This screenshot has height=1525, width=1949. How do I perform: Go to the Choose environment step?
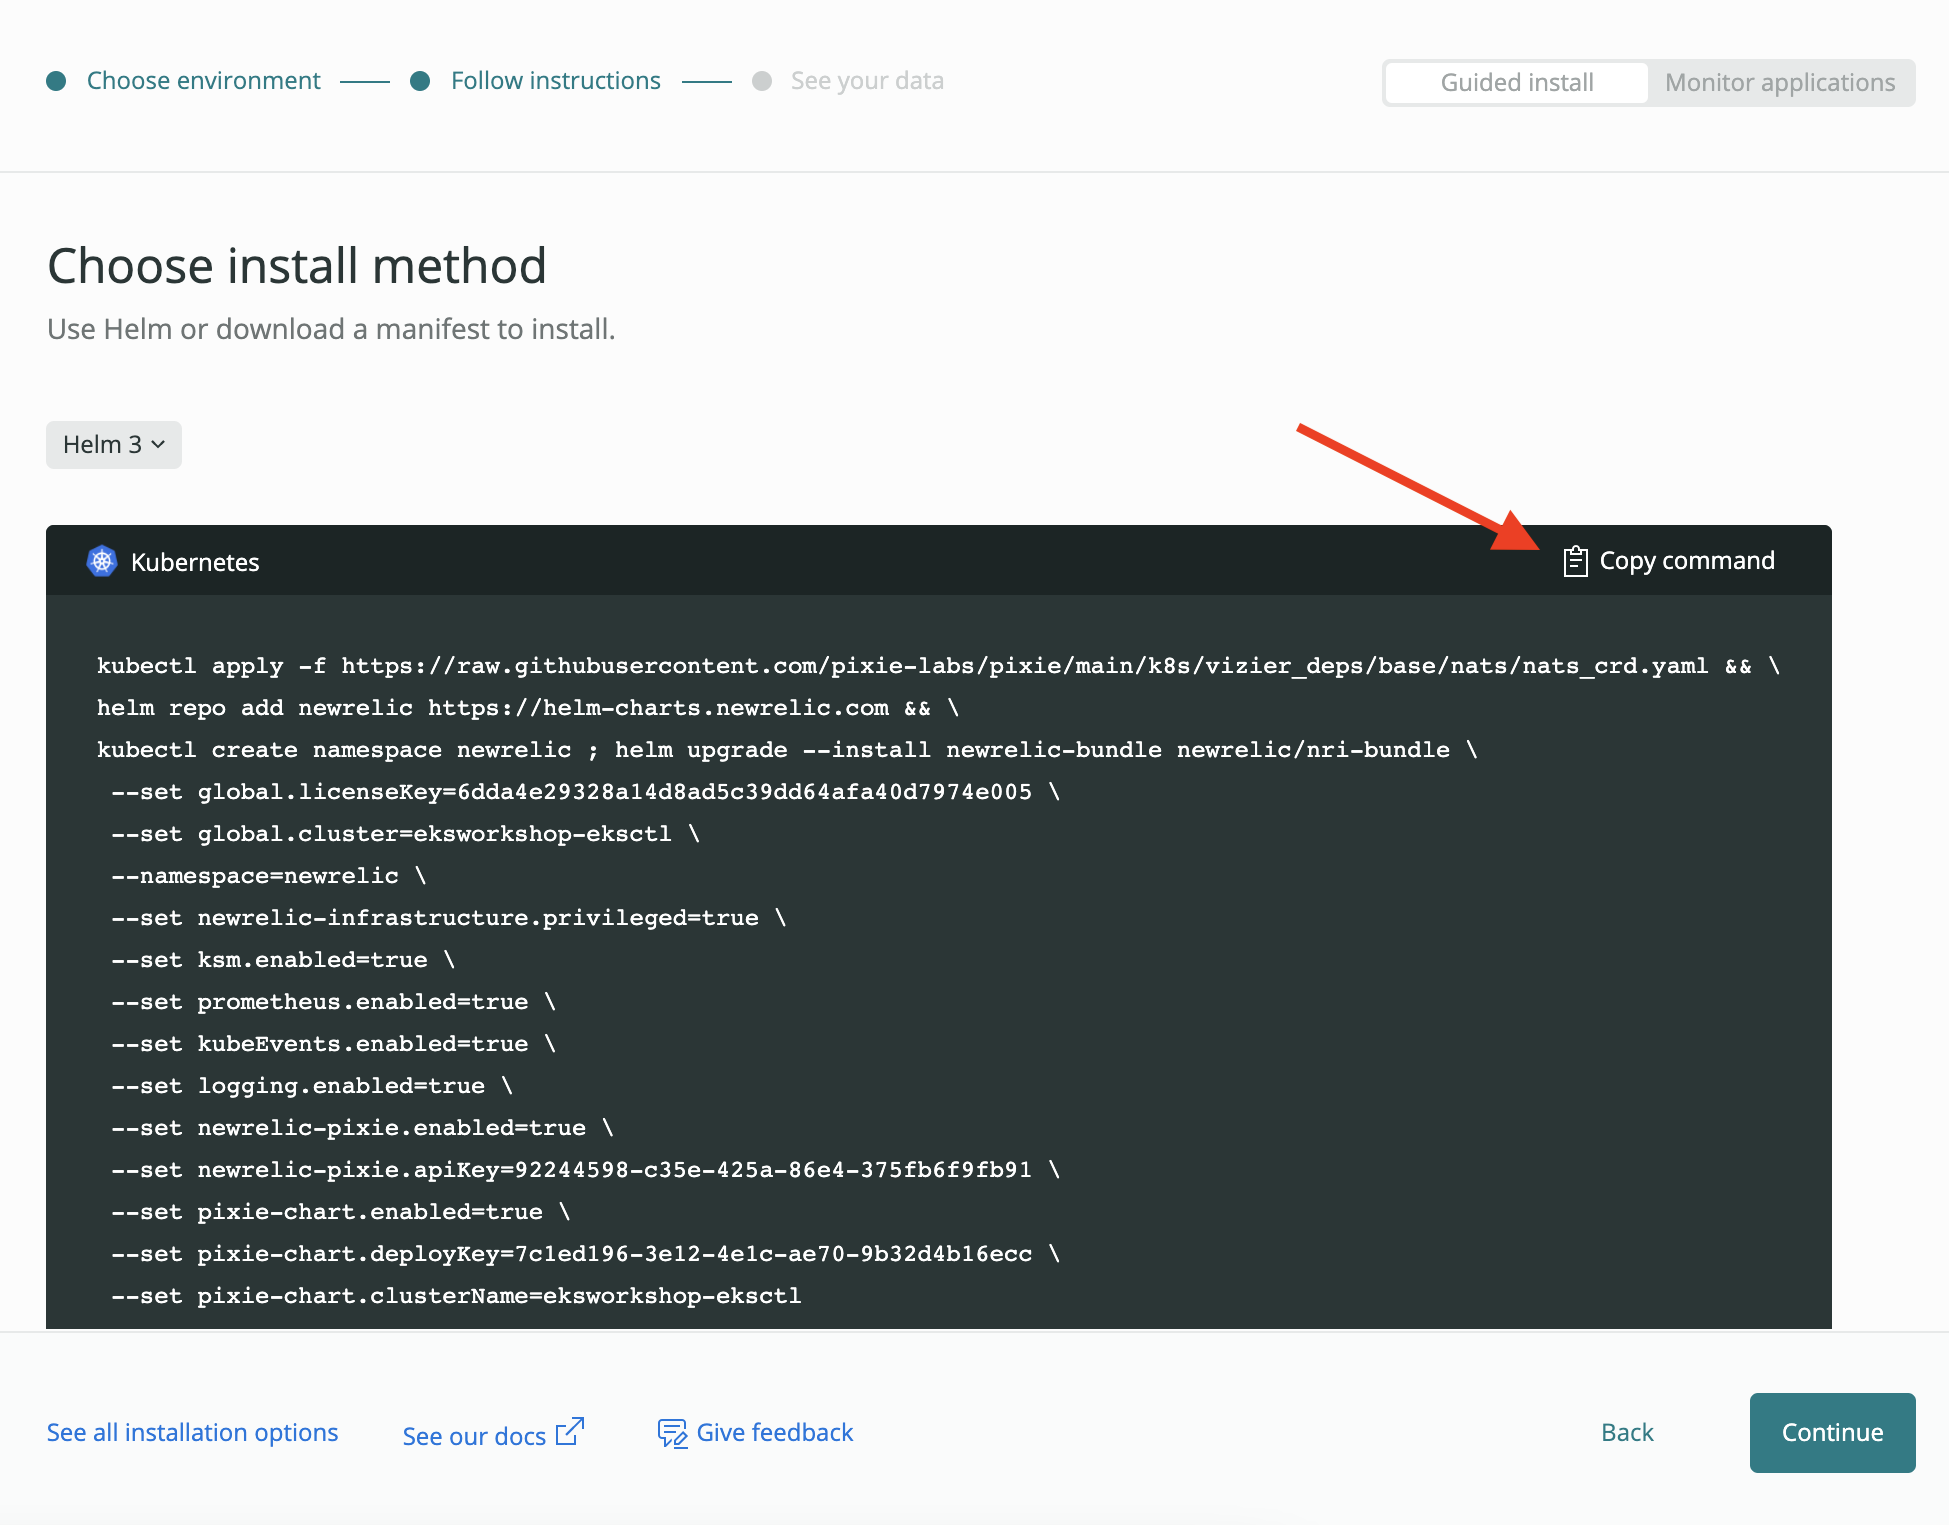(203, 81)
